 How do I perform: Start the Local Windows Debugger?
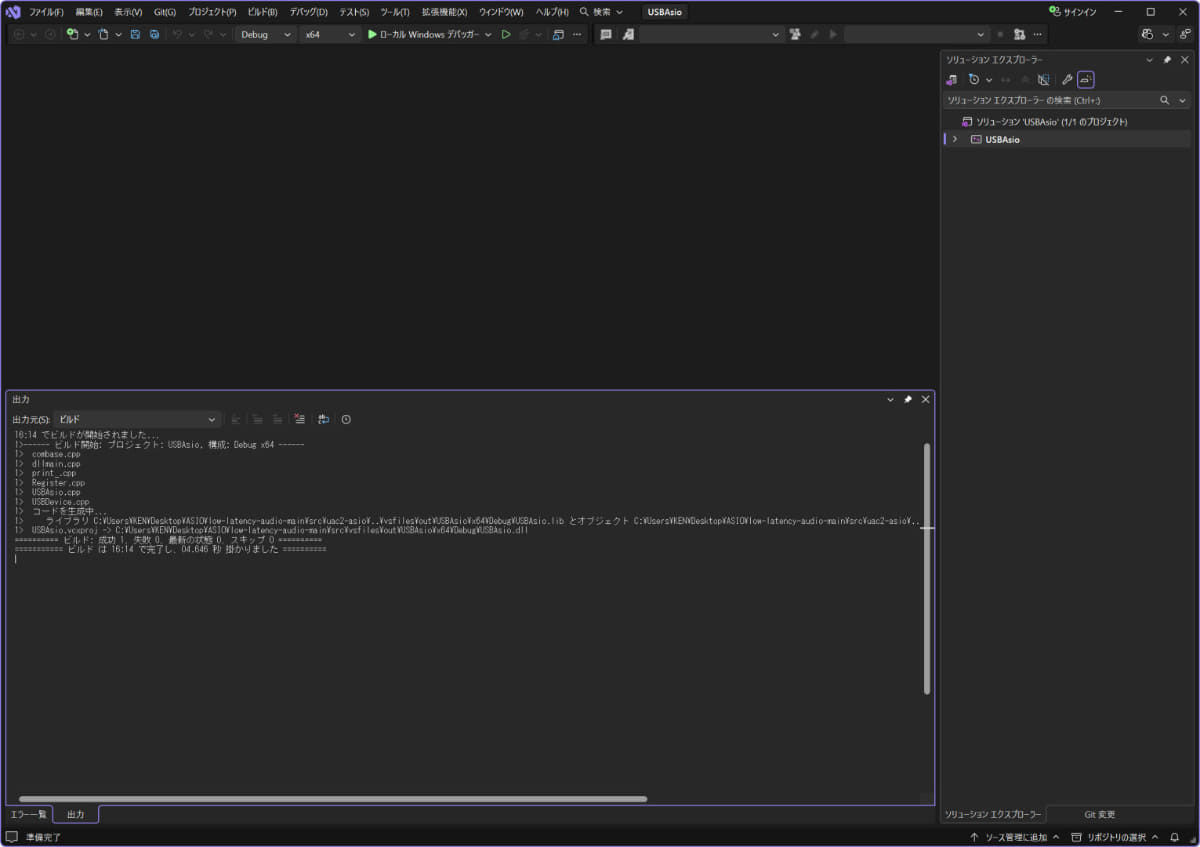point(424,34)
